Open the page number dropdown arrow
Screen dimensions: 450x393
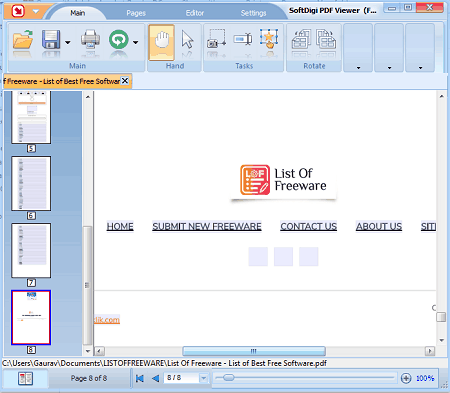click(203, 378)
